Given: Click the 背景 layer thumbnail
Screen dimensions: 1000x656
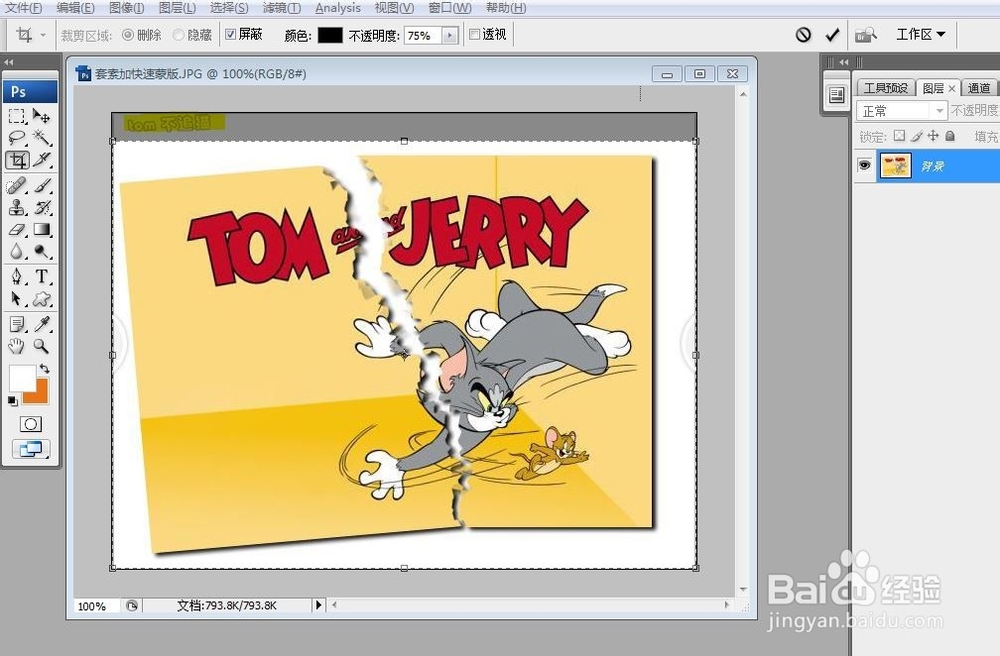Looking at the screenshot, I should click(x=895, y=166).
